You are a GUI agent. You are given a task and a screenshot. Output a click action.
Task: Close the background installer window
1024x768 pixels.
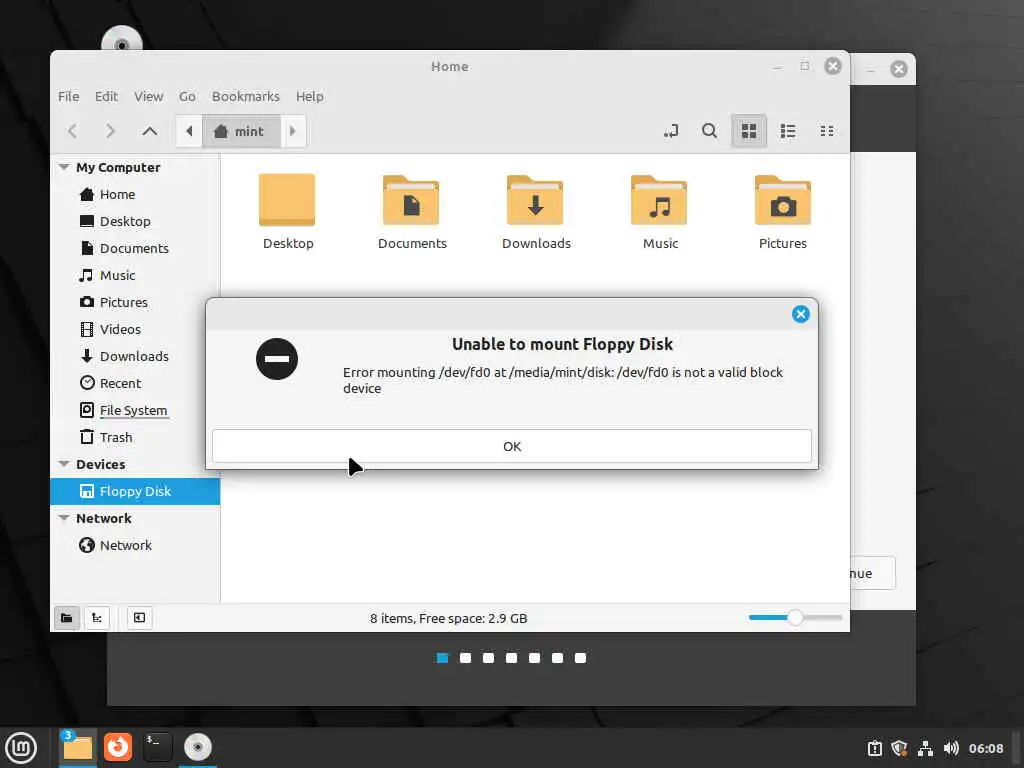coord(899,69)
